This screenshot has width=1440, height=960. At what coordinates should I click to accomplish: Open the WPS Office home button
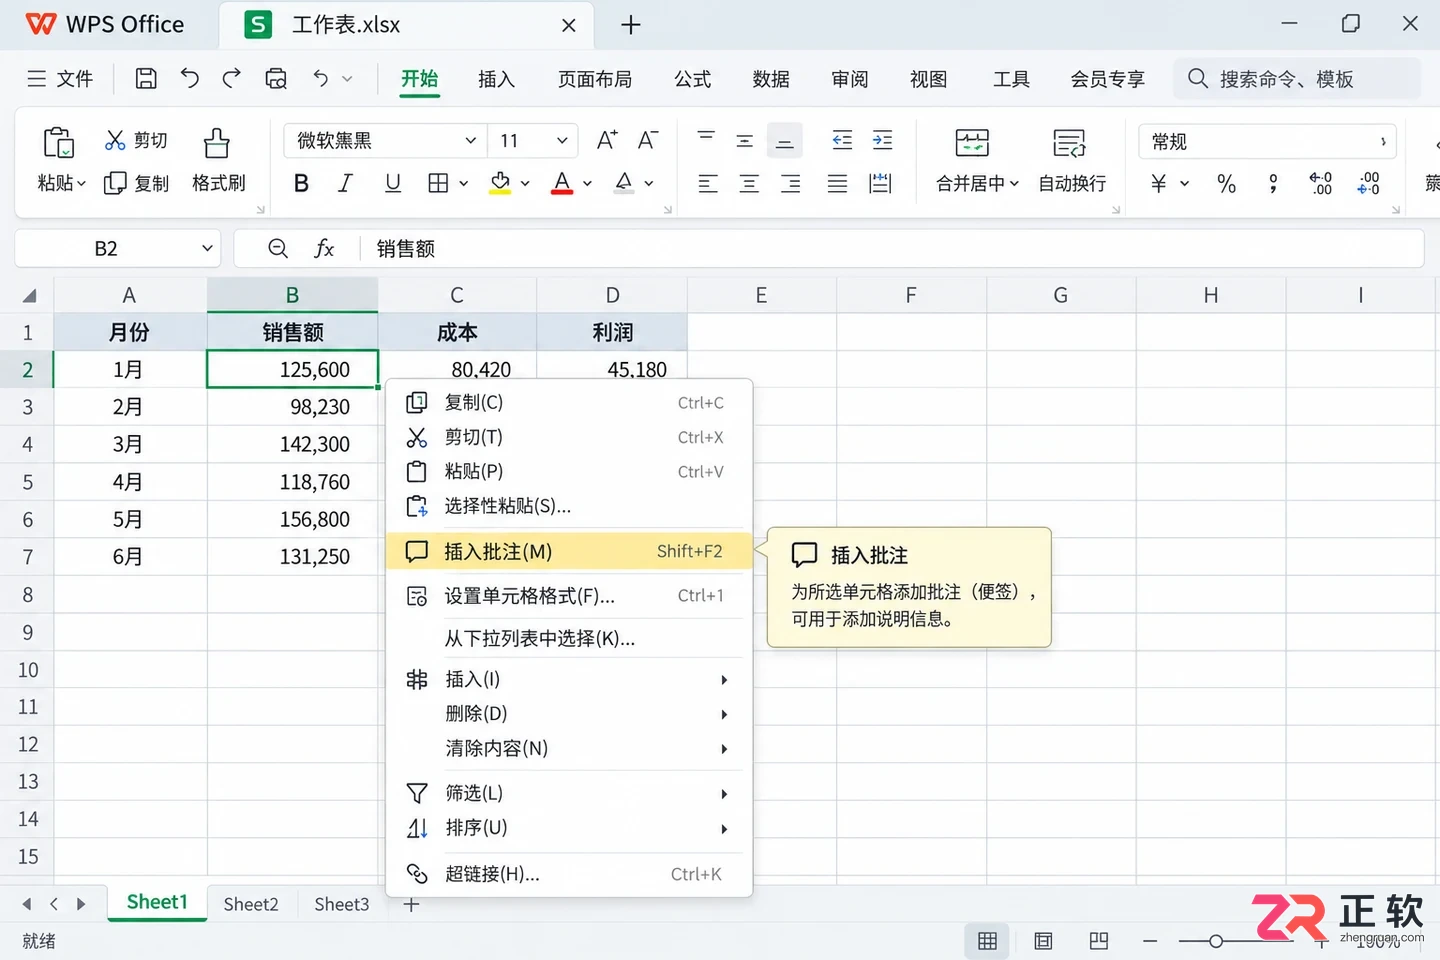(x=105, y=25)
